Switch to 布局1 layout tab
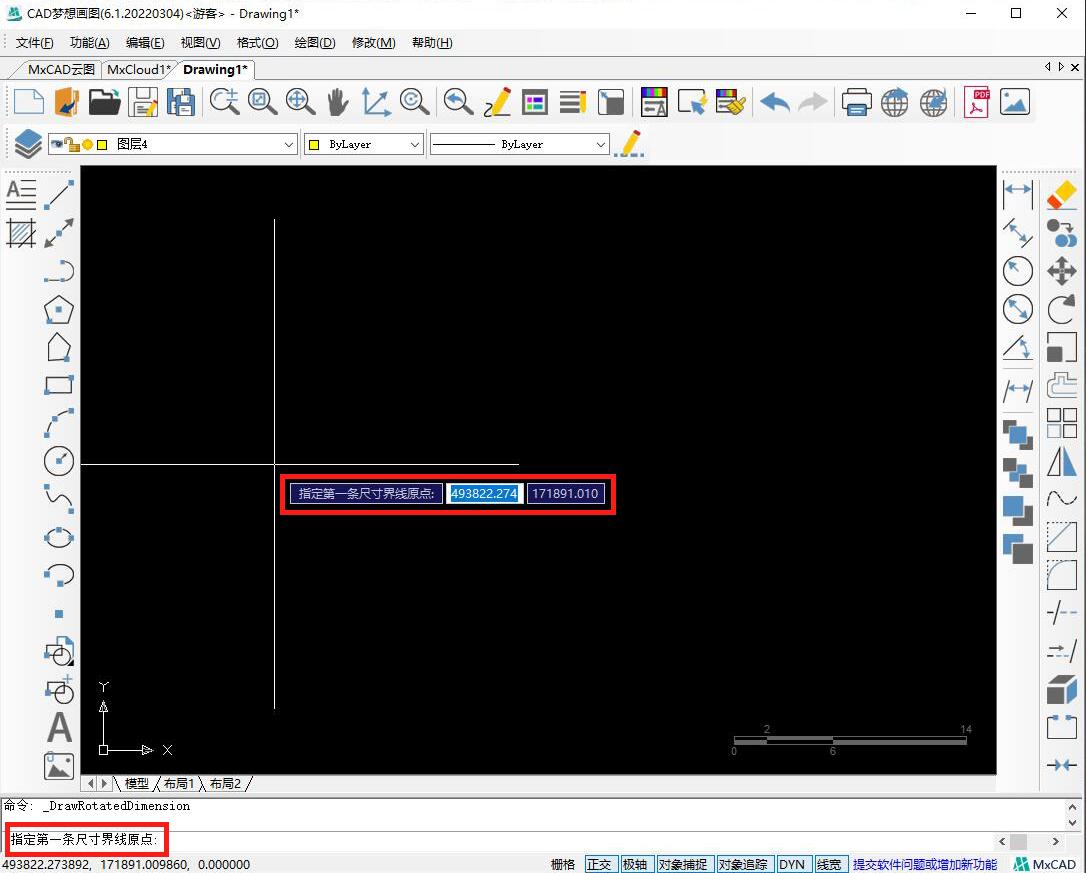The width and height of the screenshot is (1086, 873). 179,783
